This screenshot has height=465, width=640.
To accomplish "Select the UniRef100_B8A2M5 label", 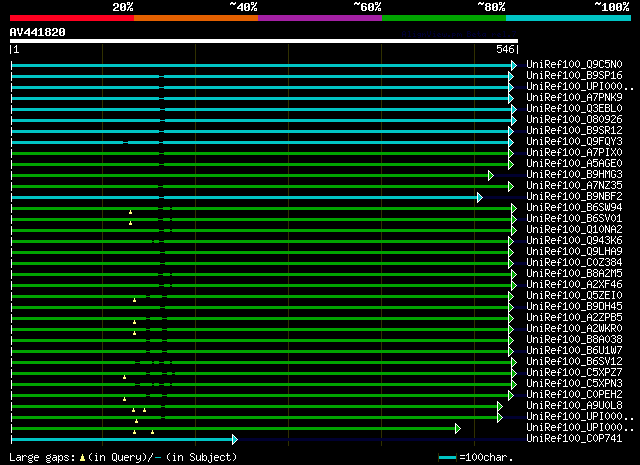I will coord(574,274).
